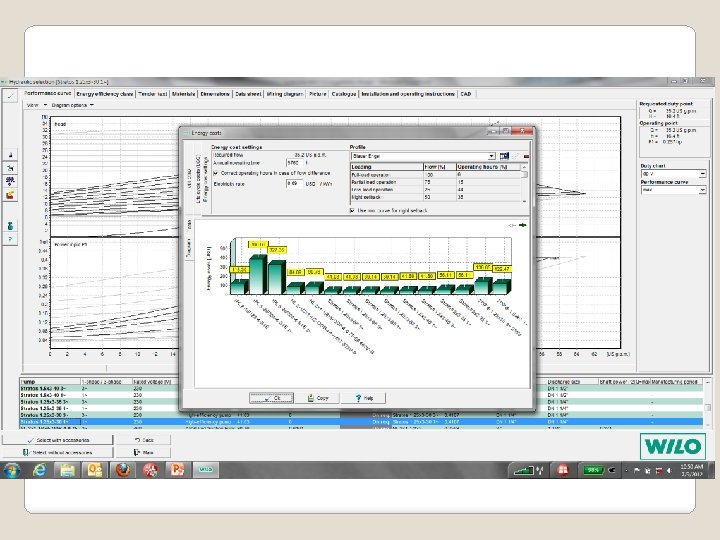720x540 pixels.
Task: Open the Catalogue tab
Action: click(x=344, y=94)
